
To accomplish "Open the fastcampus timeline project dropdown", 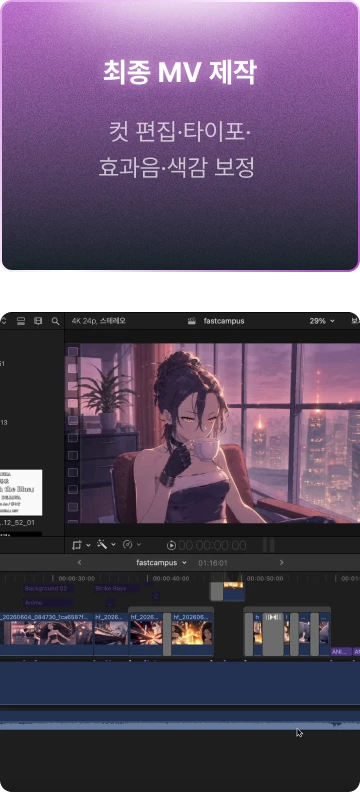I will pos(161,563).
